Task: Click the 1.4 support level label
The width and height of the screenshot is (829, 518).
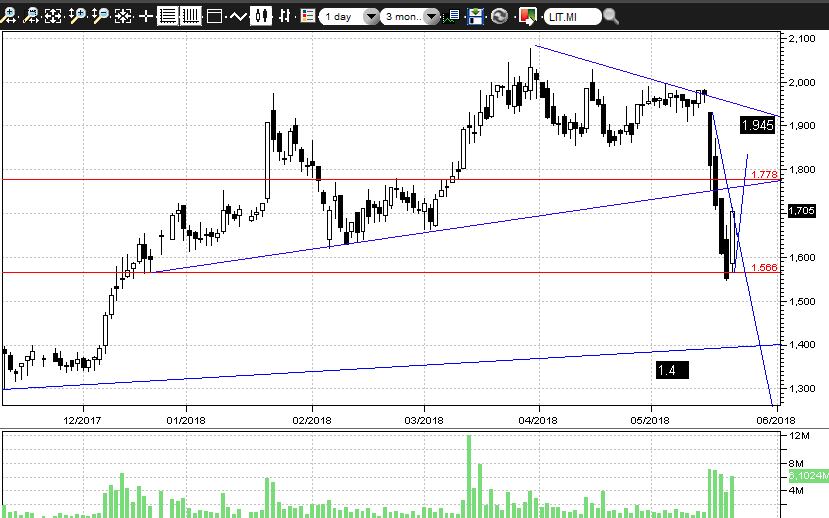Action: [x=672, y=370]
